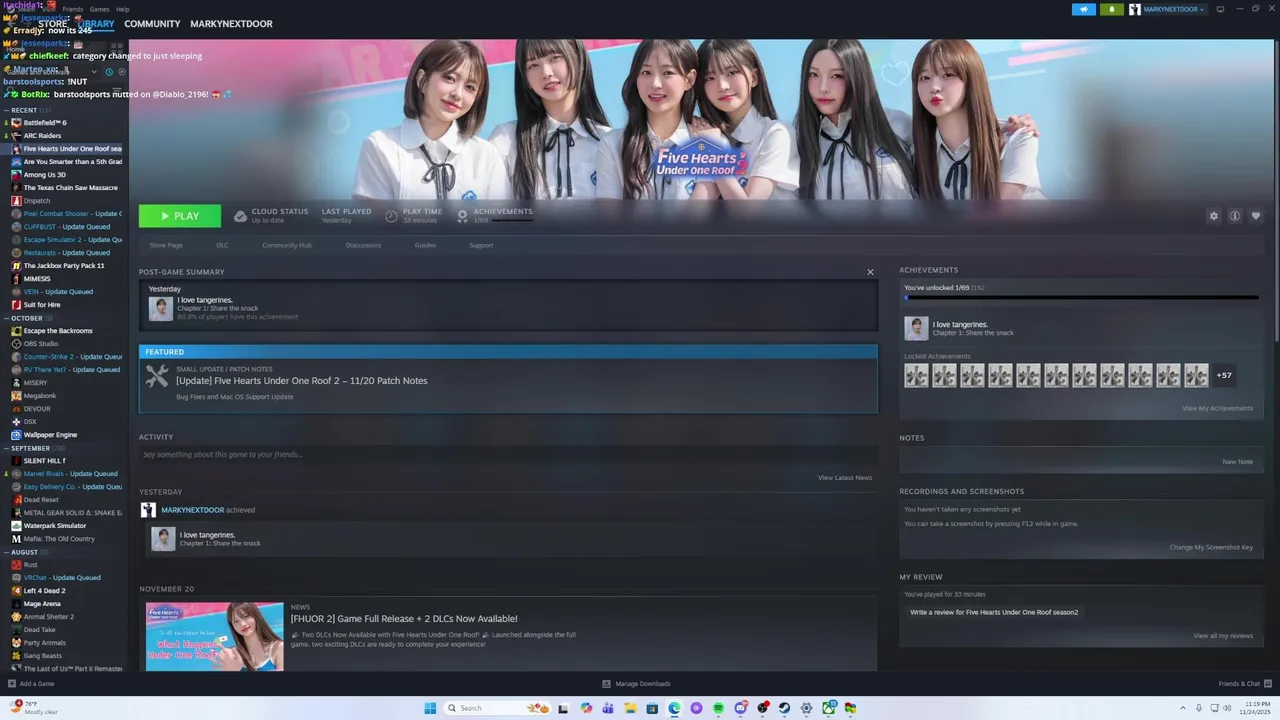This screenshot has height=720, width=1280.
Task: Add game to favorites heart
Action: coord(1256,216)
